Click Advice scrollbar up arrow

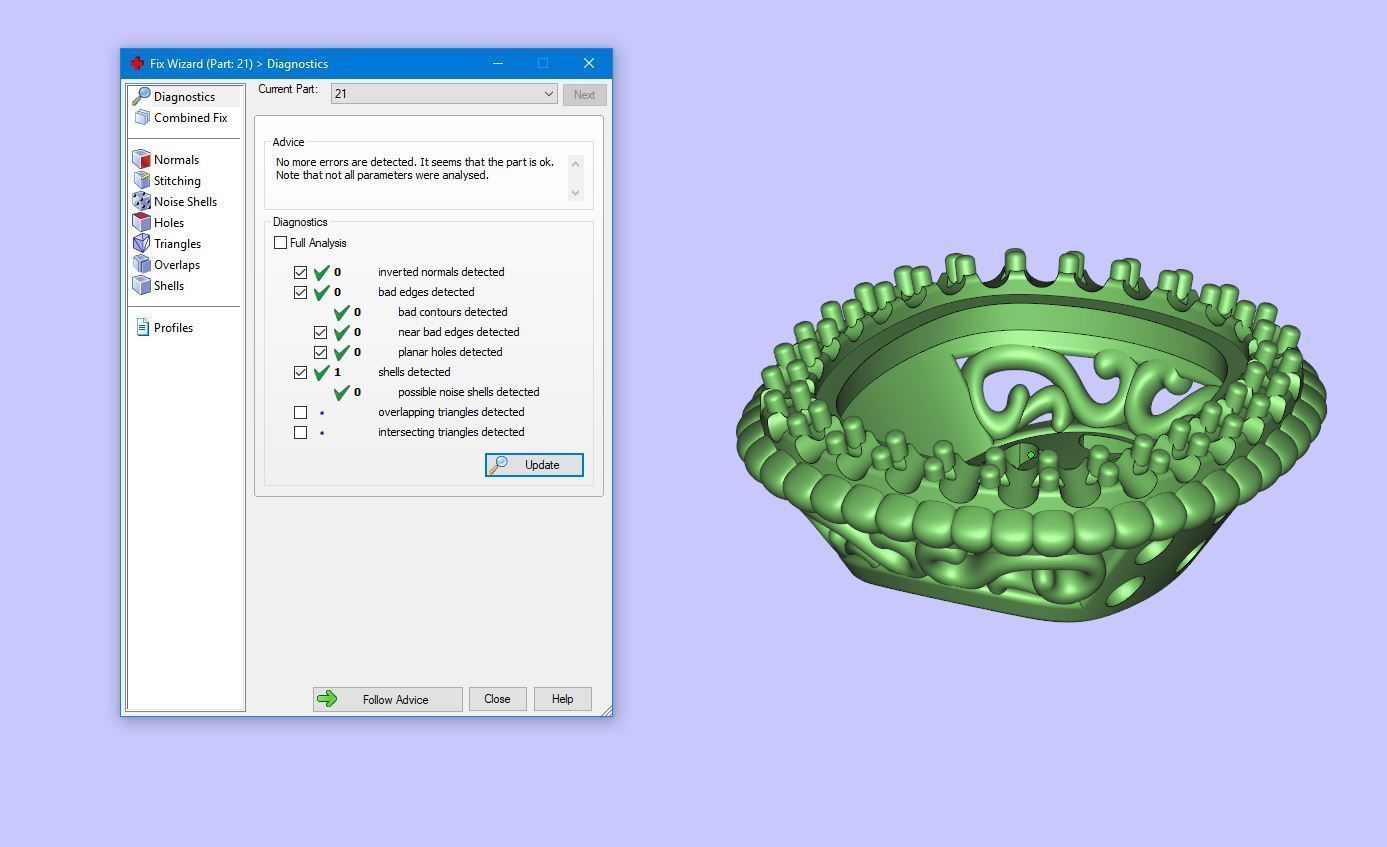[x=575, y=163]
